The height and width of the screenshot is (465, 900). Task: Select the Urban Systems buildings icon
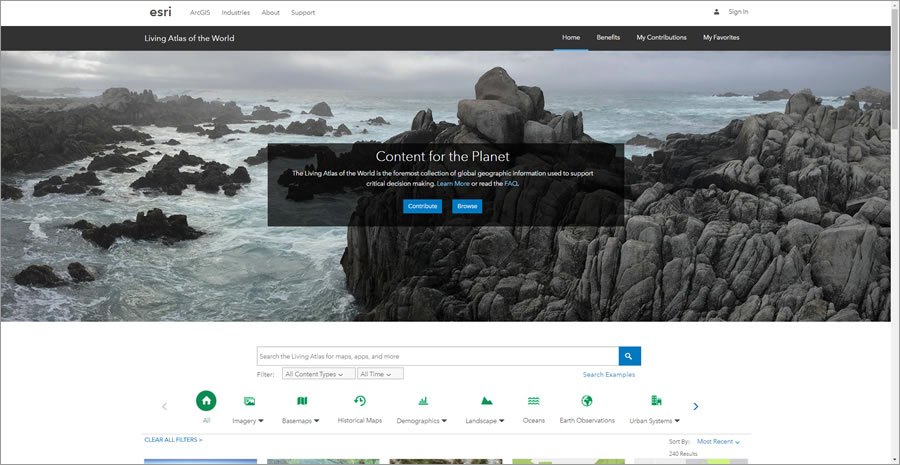[656, 401]
